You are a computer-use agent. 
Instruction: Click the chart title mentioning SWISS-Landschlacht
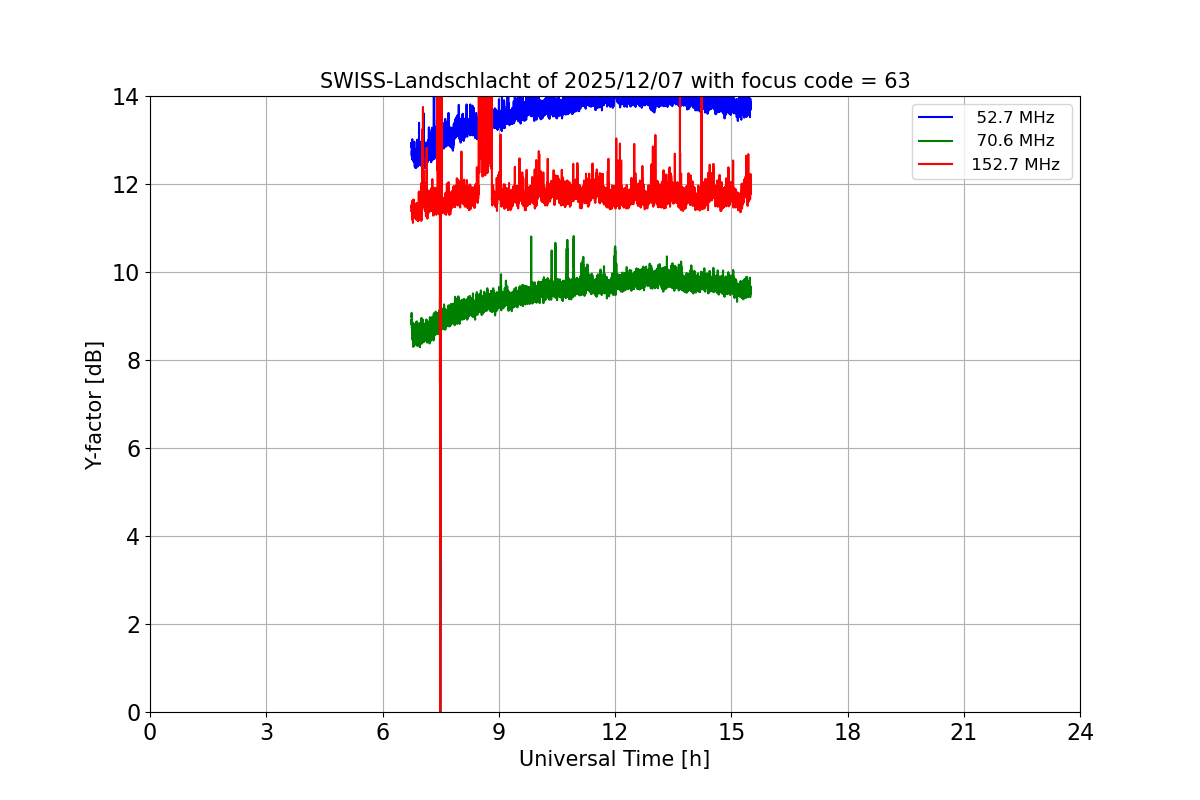(615, 81)
